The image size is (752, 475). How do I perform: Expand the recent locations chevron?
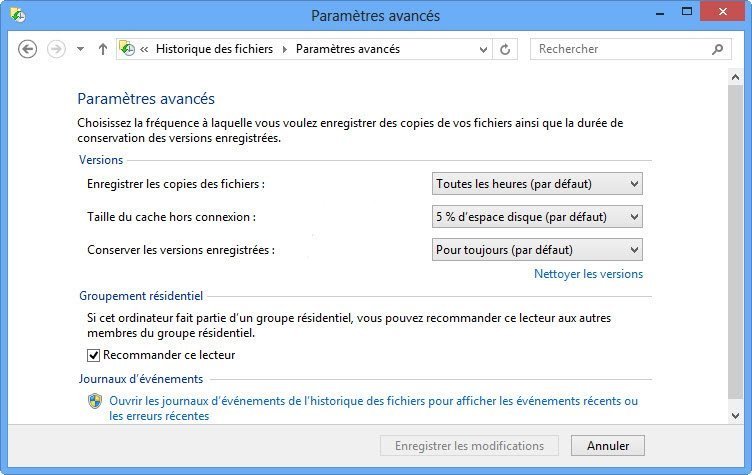(x=80, y=49)
